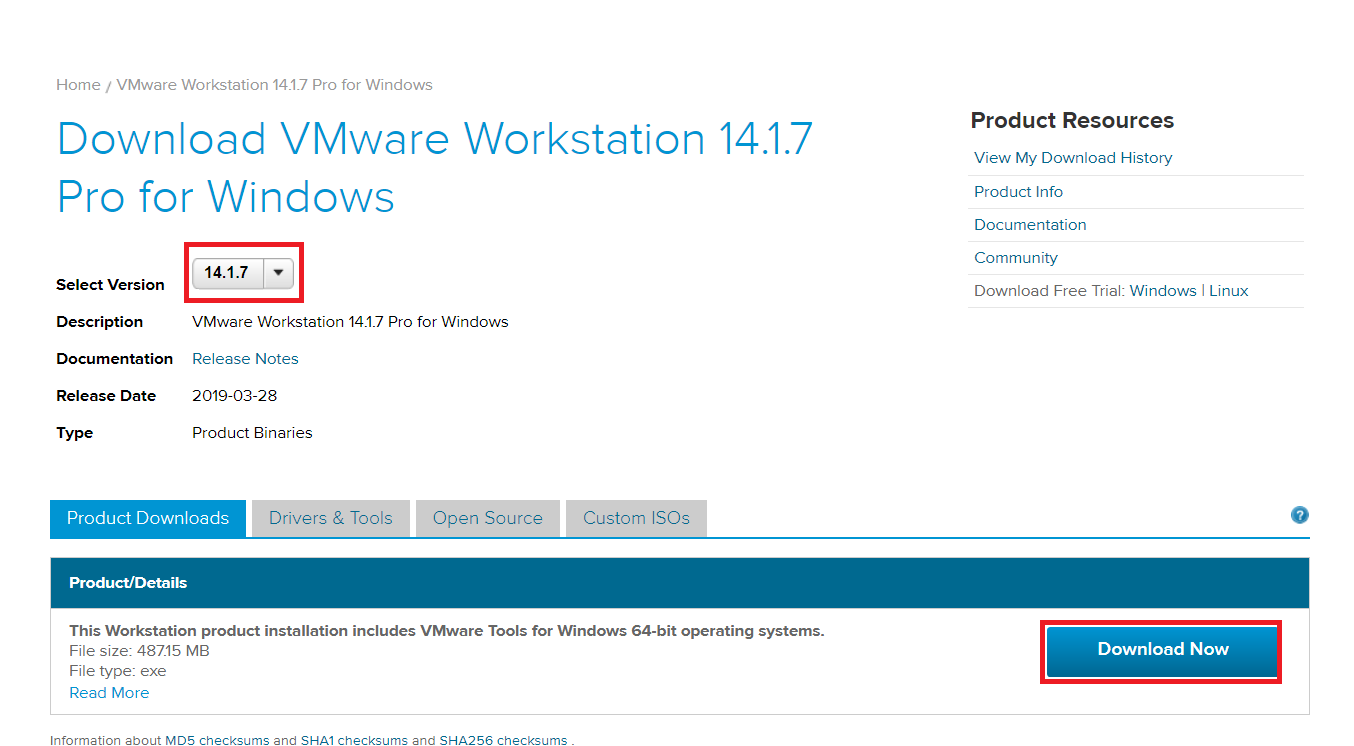Click the Windows free trial link
The image size is (1354, 746).
click(x=1163, y=291)
